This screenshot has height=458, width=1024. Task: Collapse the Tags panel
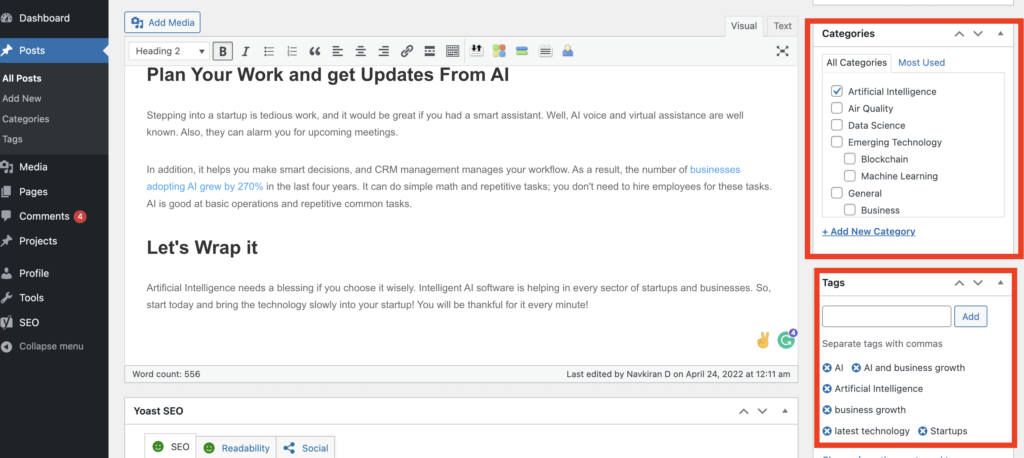coord(1000,283)
